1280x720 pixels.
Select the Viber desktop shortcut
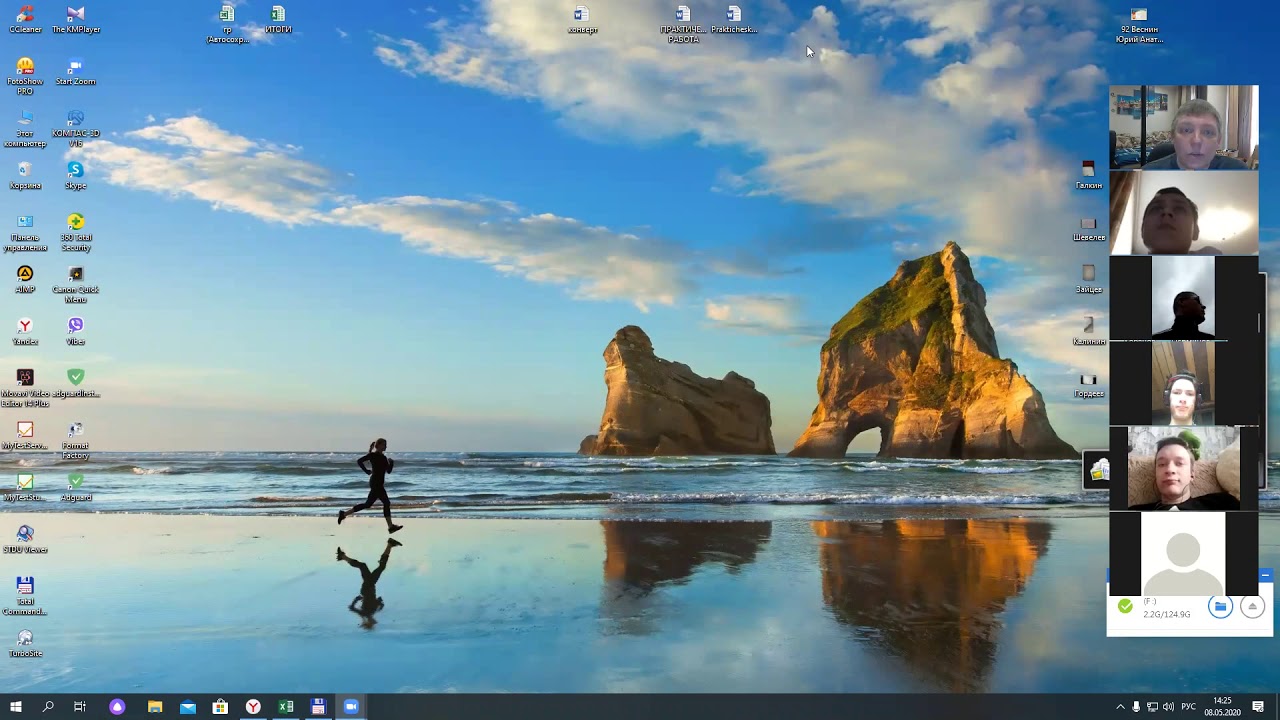click(x=76, y=331)
